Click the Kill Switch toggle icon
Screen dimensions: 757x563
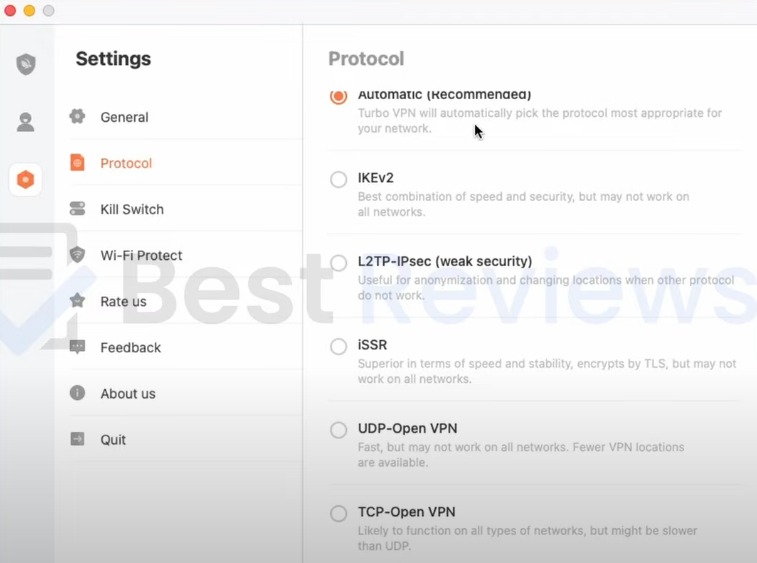77,209
